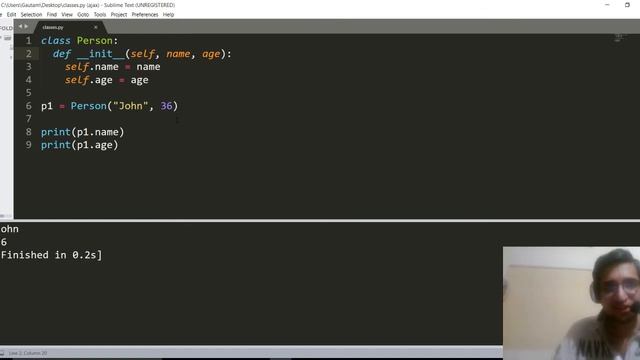Click self.name on line 3
The width and height of the screenshot is (640, 360).
pyautogui.click(x=91, y=67)
